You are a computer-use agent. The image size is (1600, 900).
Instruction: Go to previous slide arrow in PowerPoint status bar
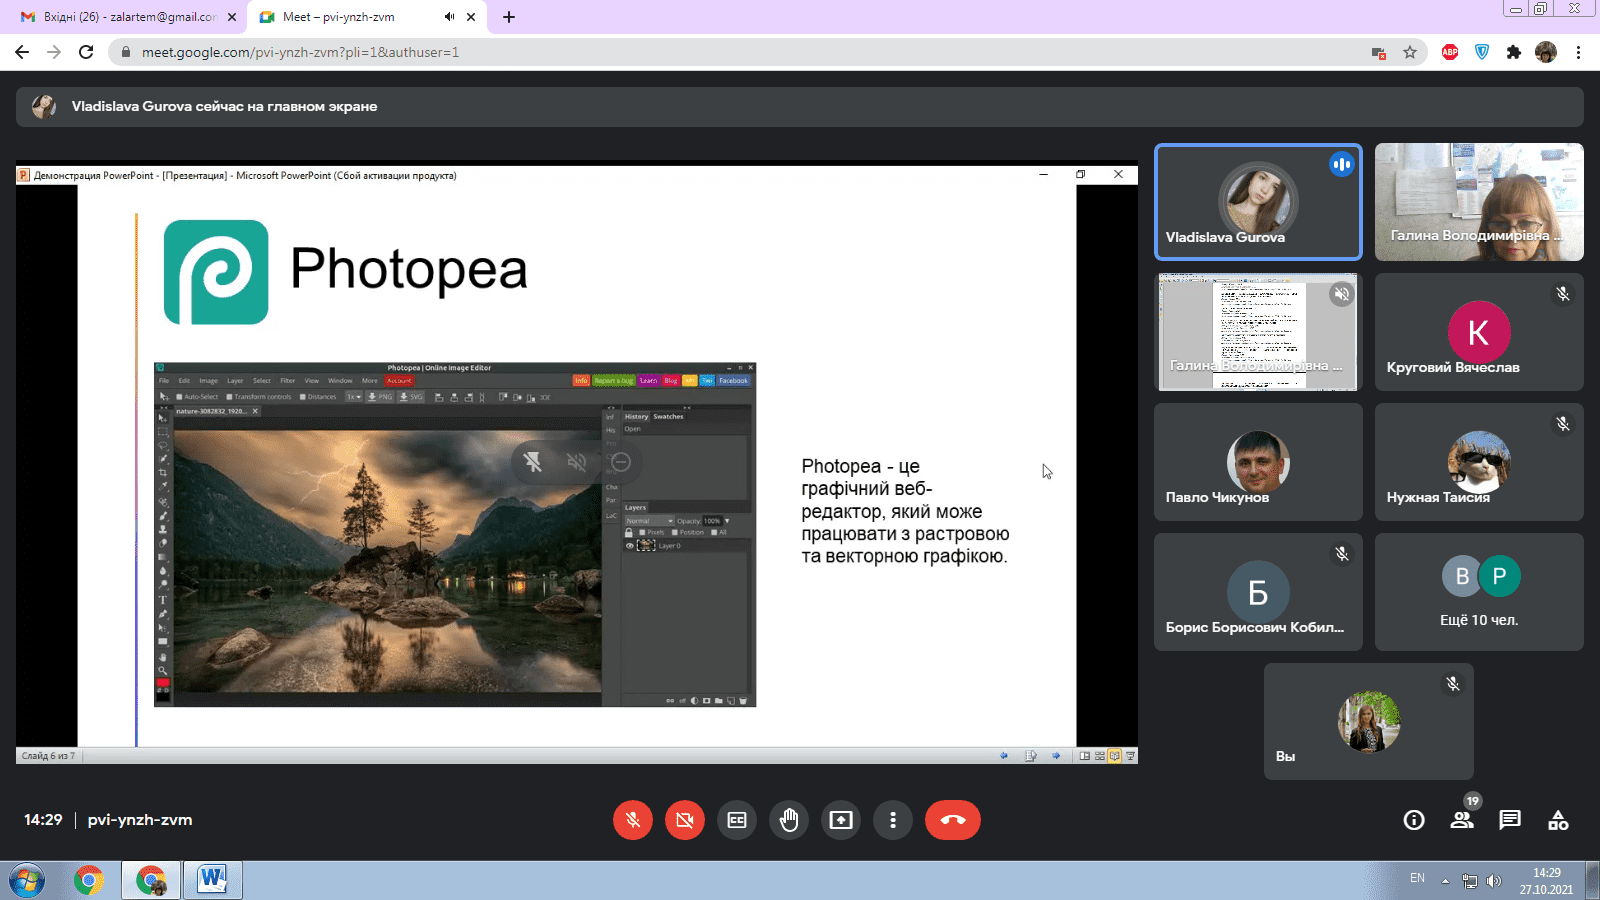coord(1004,756)
